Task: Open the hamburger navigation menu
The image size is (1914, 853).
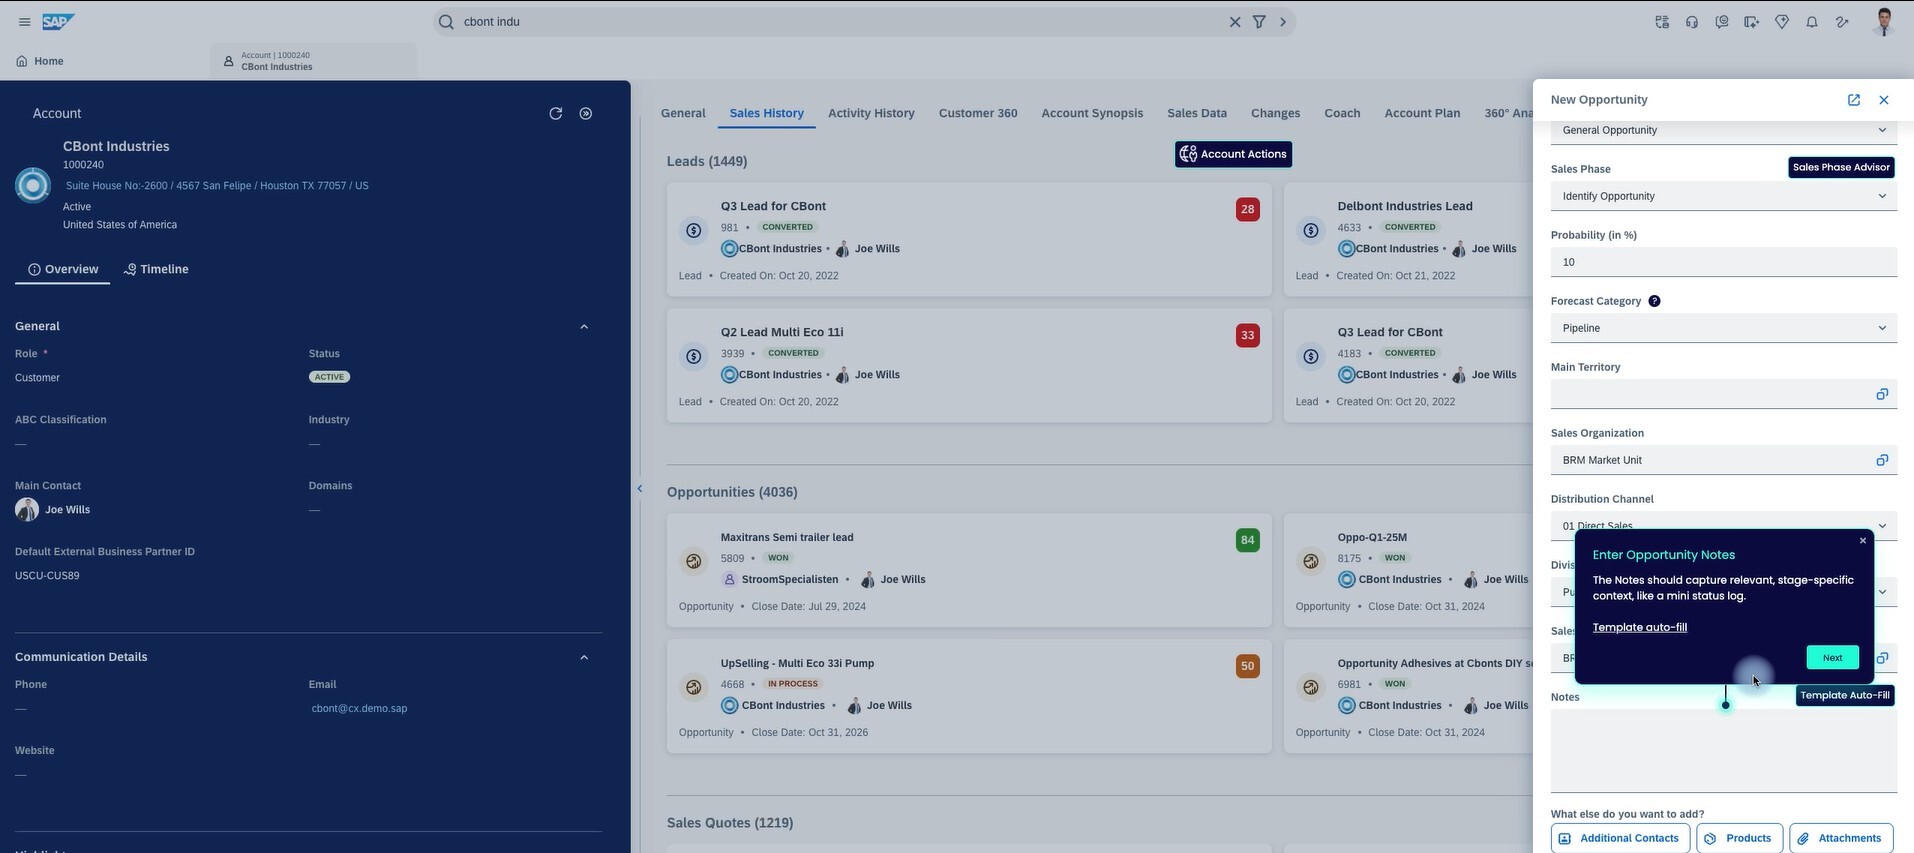Action: click(25, 22)
